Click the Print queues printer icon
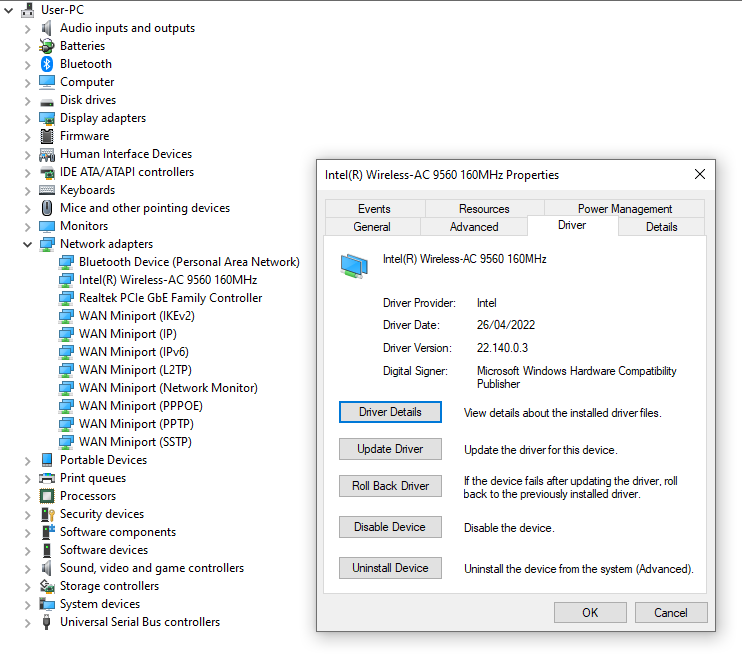742x654 pixels. (x=46, y=478)
